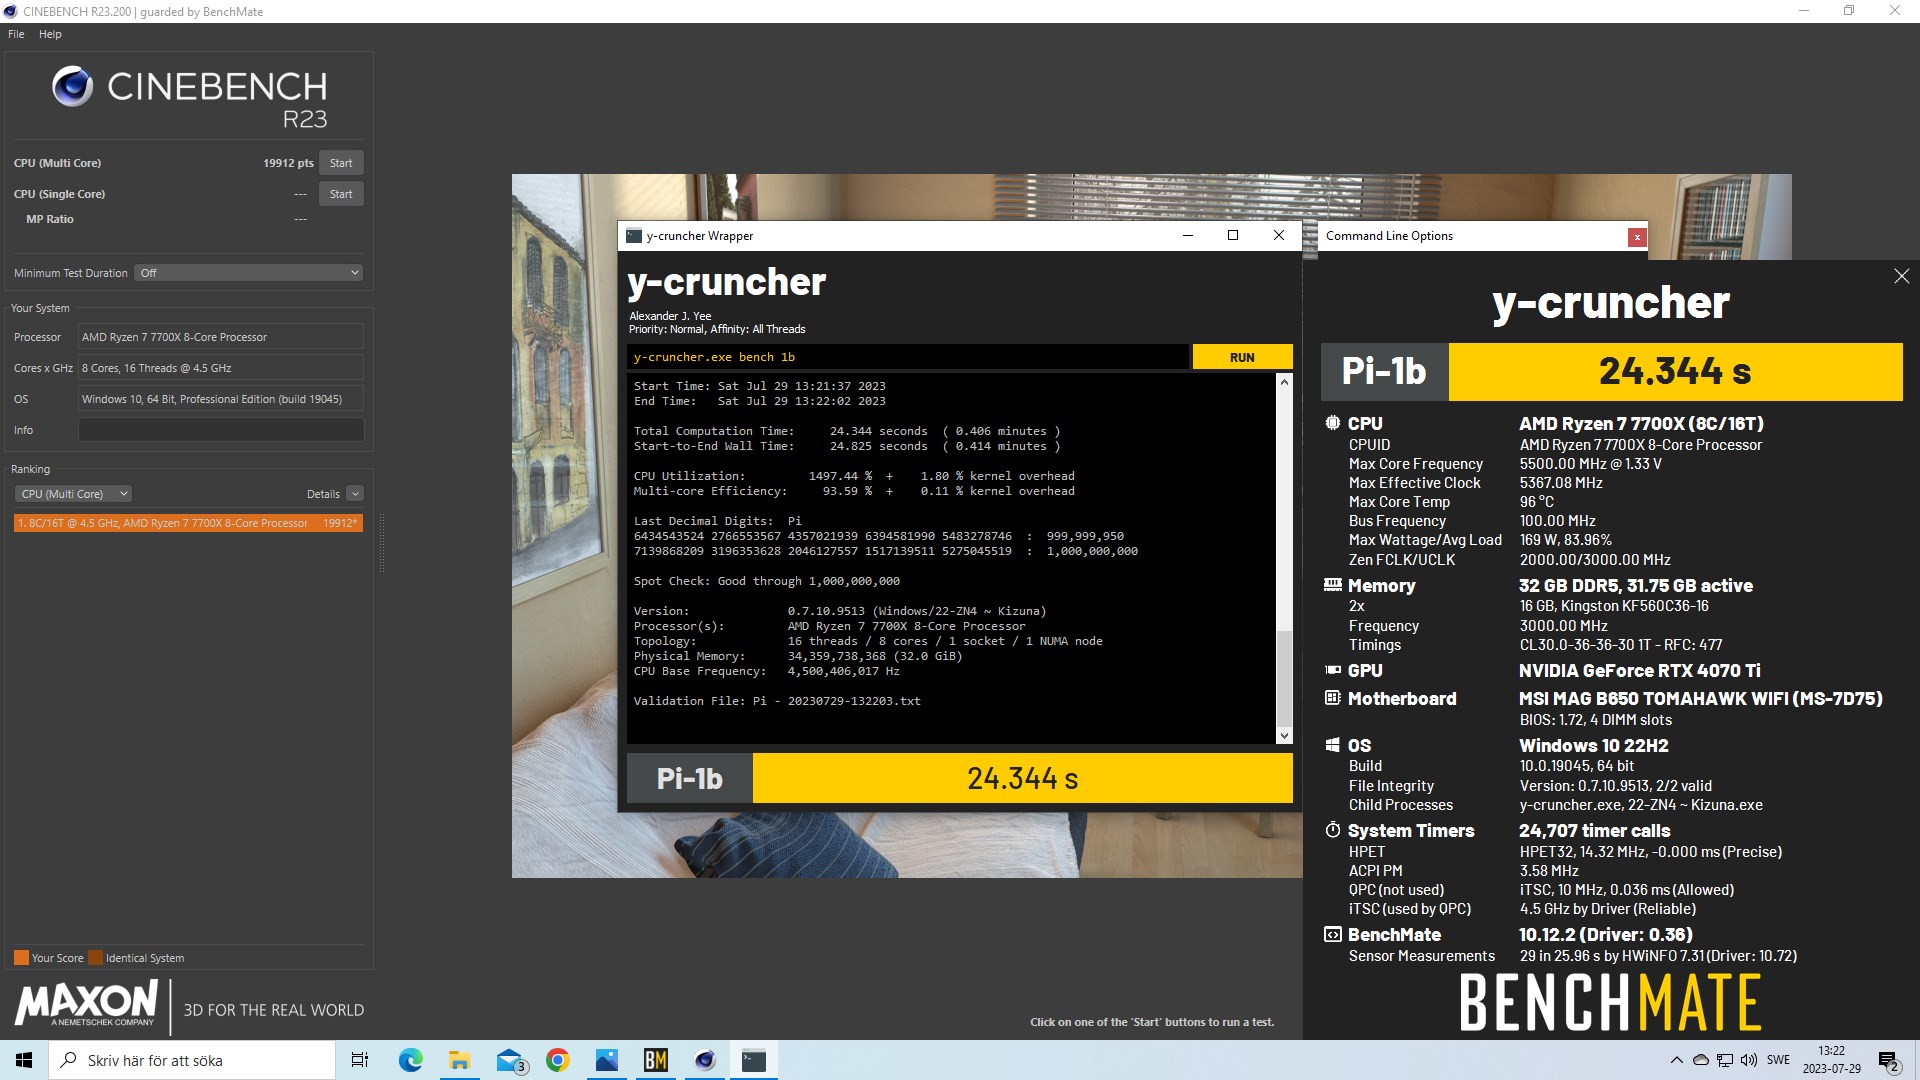Click the CPU chip icon in BenchMate
Screen dimensions: 1920x1080
tap(1332, 423)
